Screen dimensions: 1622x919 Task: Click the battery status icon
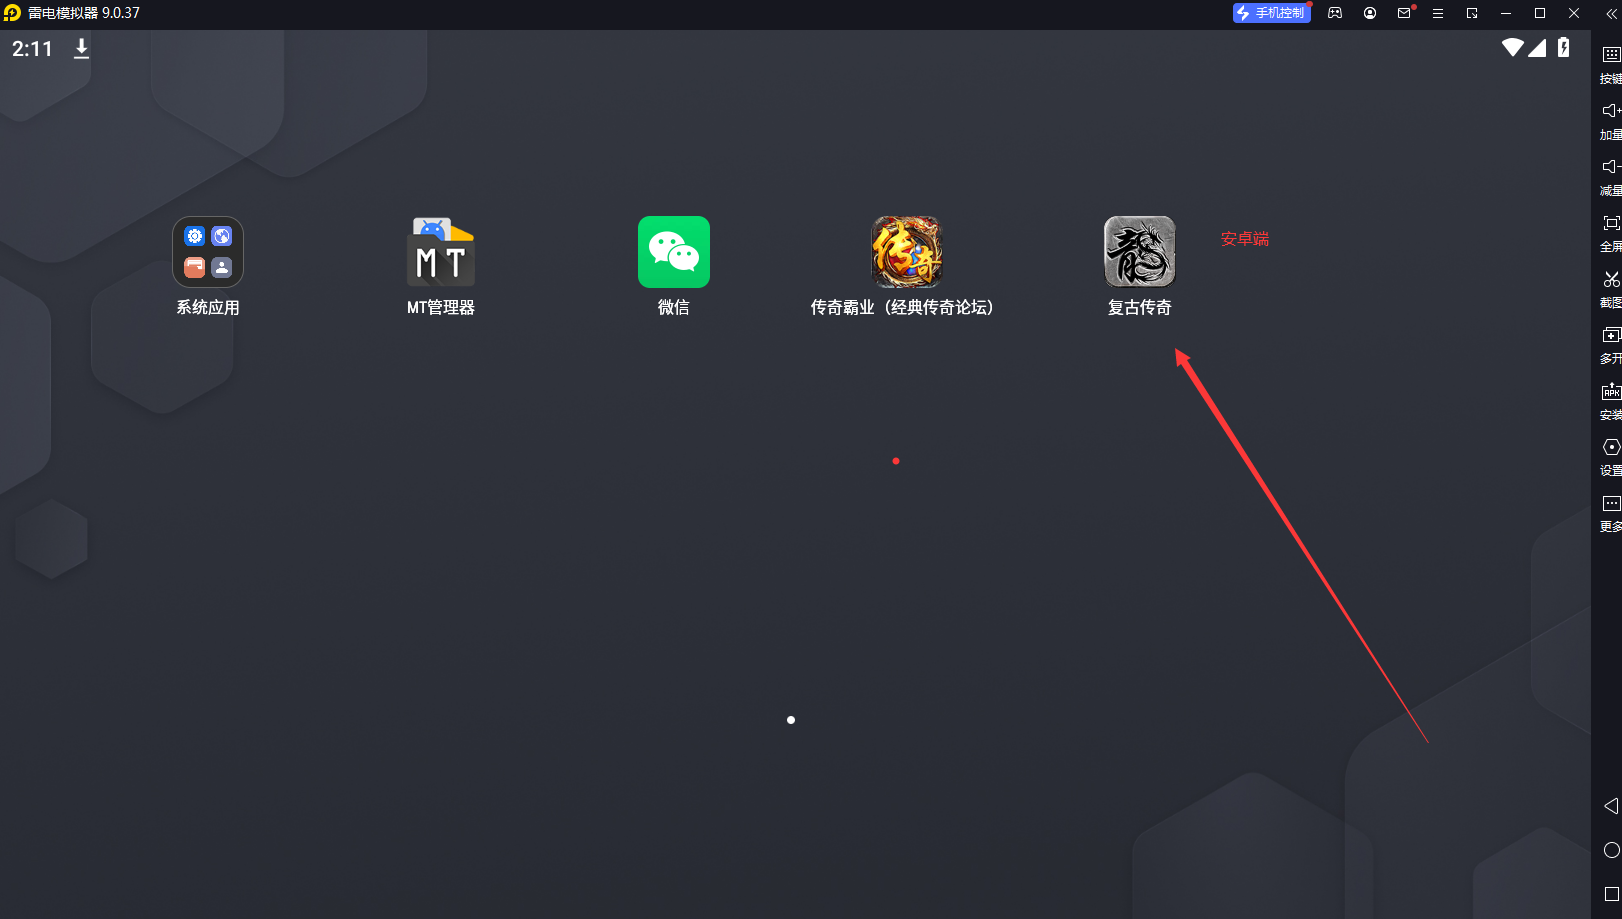tap(1564, 47)
